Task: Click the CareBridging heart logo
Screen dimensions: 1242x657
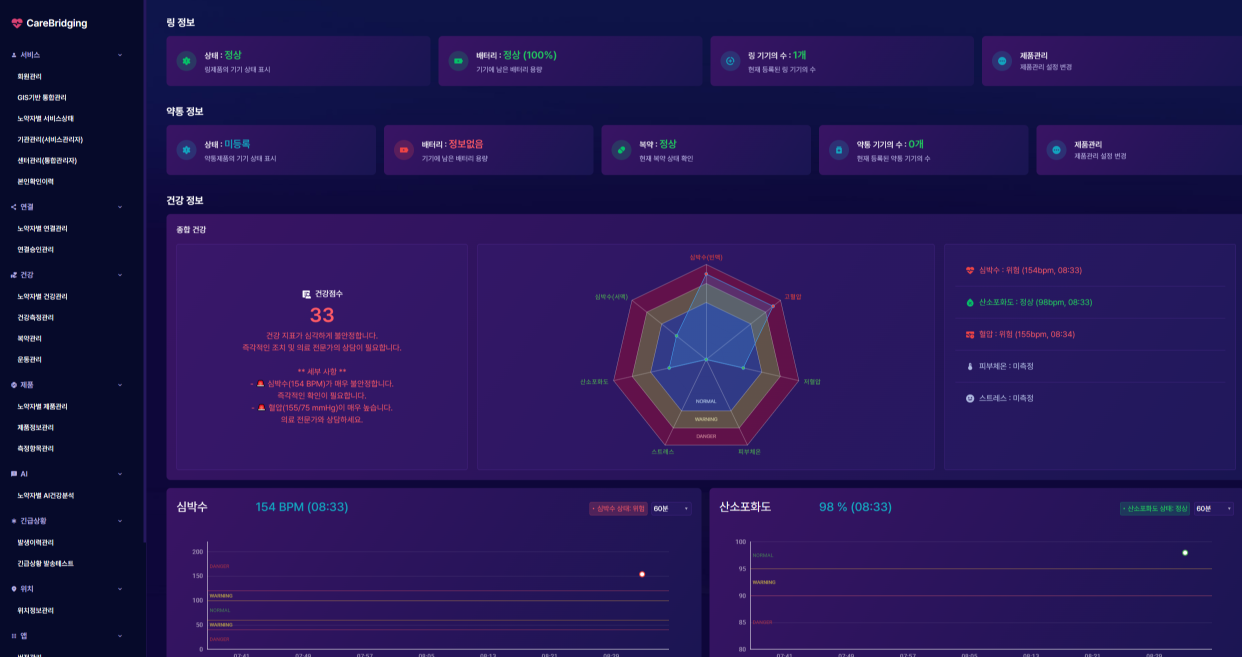Action: click(17, 23)
